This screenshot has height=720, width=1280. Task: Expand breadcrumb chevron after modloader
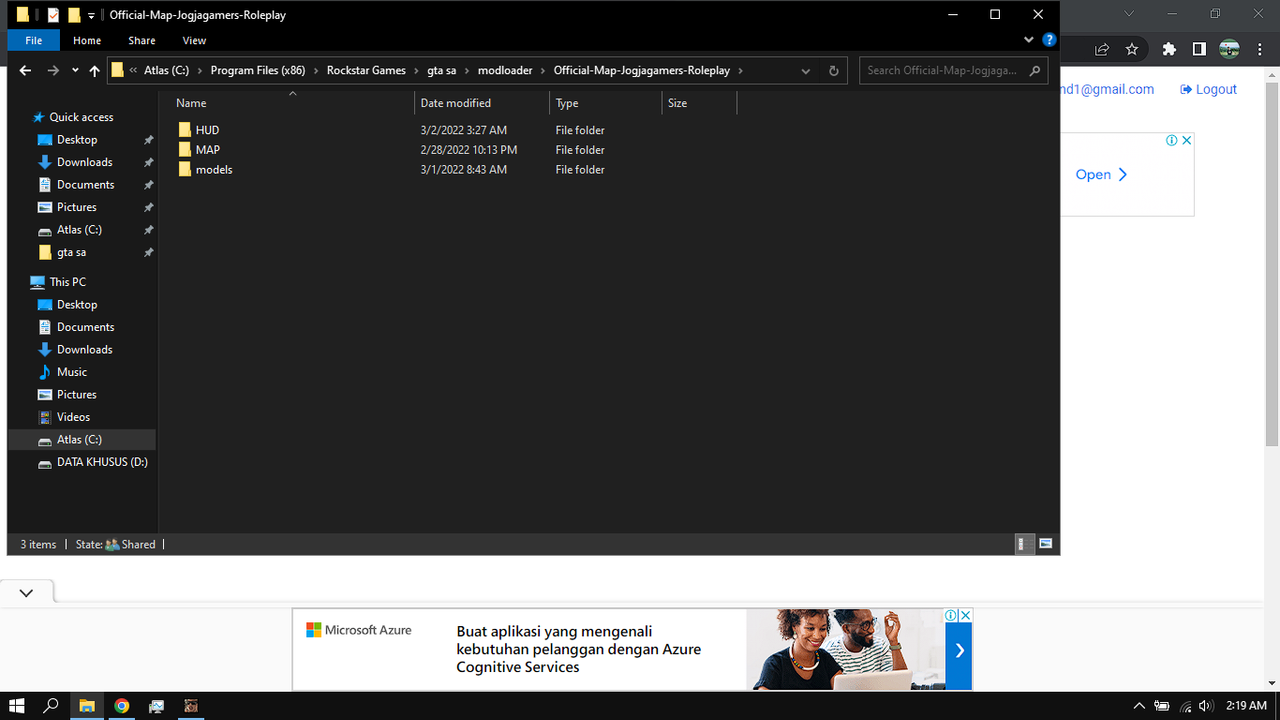click(544, 71)
